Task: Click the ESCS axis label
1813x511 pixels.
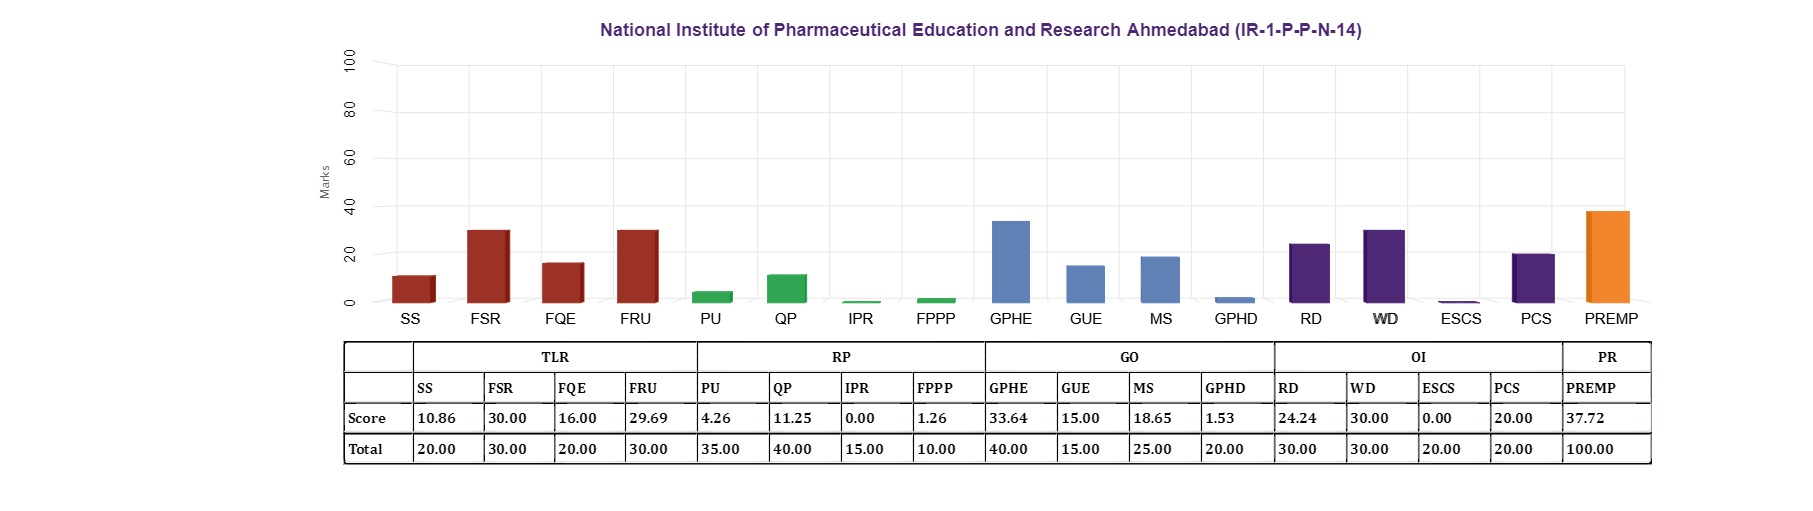Action: [x=1460, y=319]
